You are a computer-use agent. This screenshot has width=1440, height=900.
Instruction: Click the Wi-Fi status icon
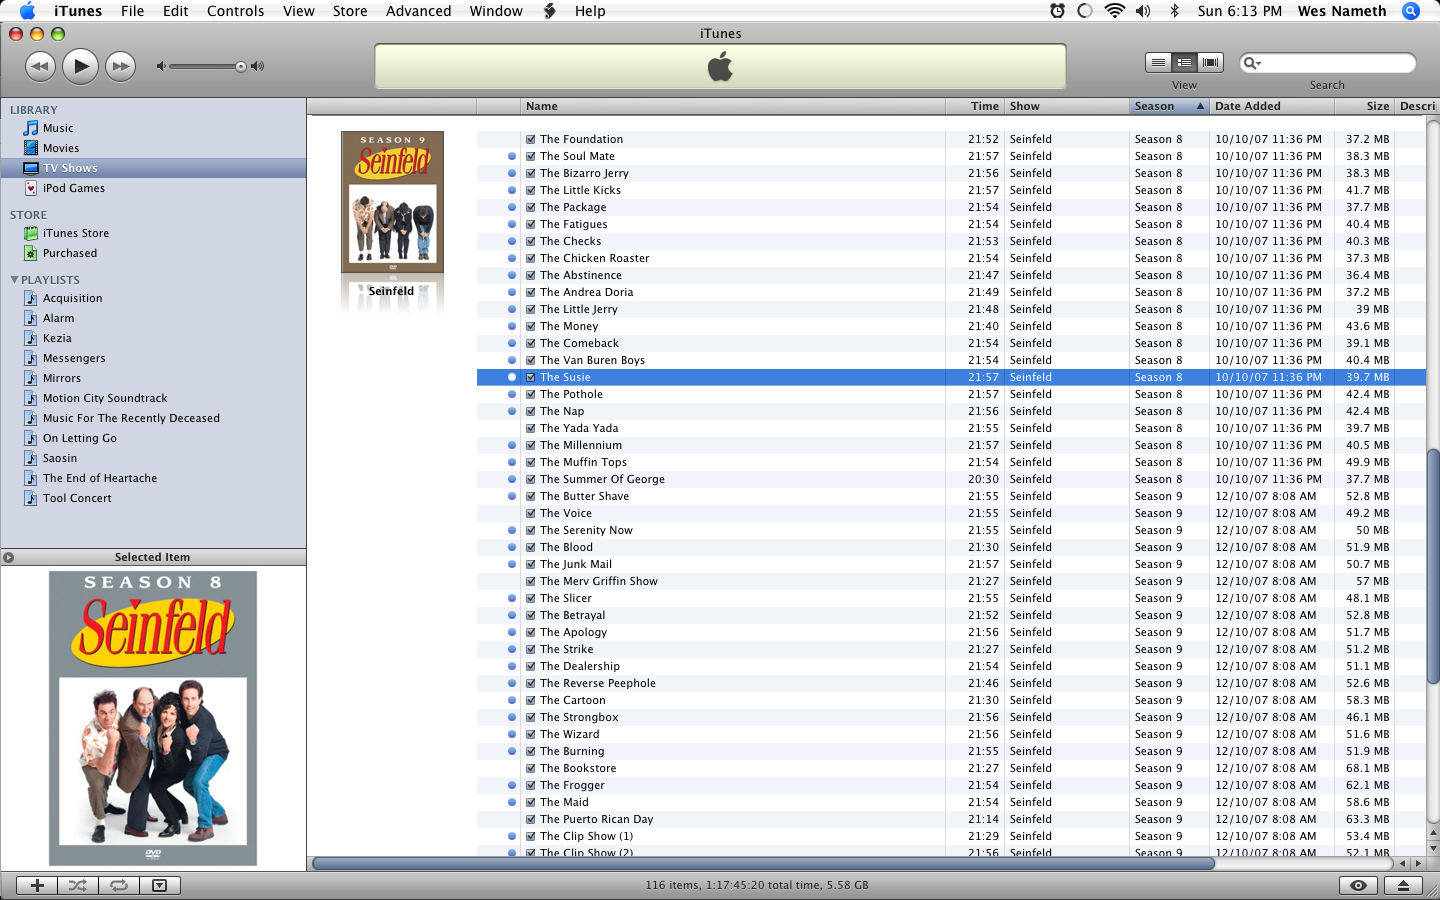point(1114,11)
